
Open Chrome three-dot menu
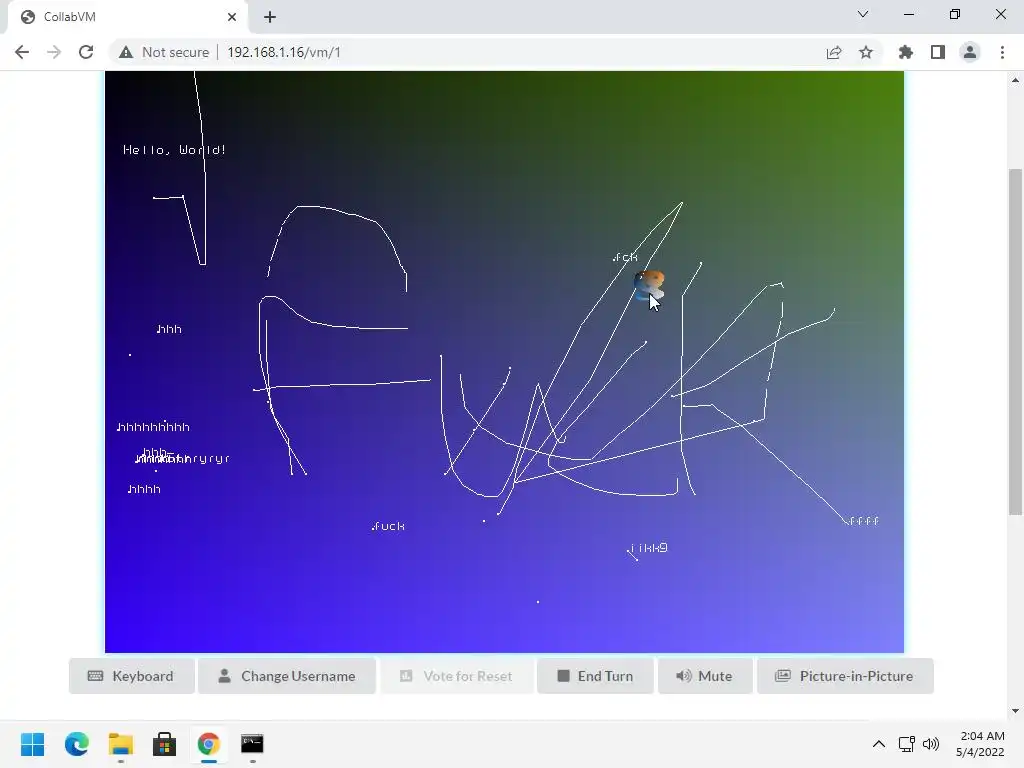tap(1002, 52)
